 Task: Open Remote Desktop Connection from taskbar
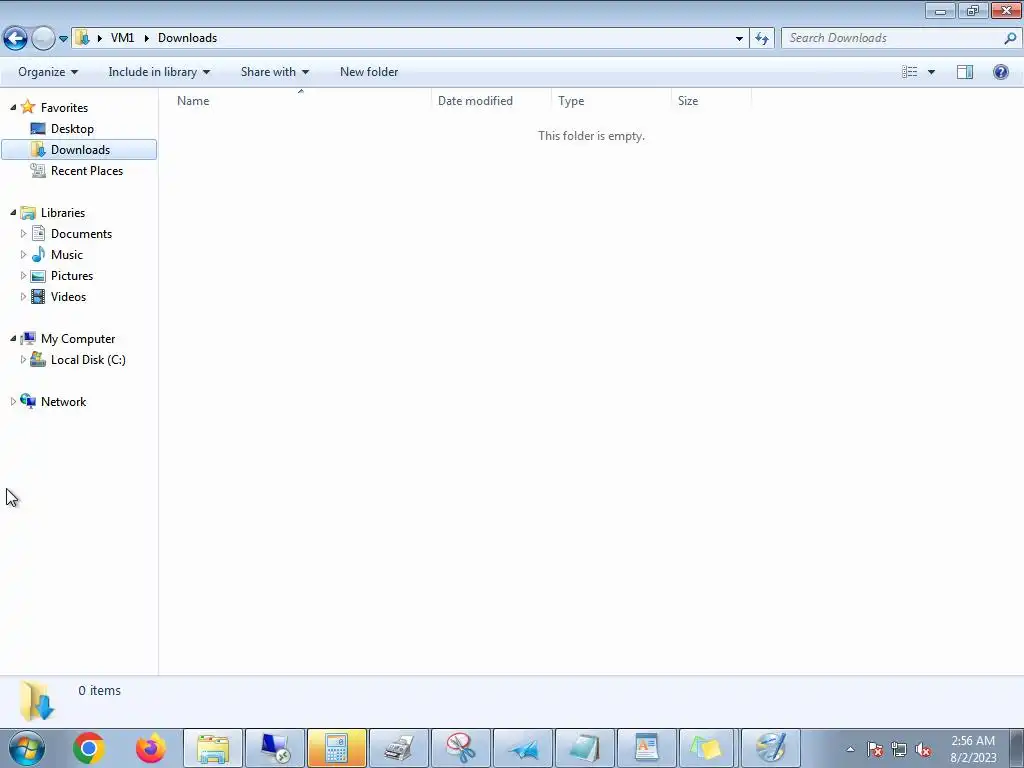(275, 748)
